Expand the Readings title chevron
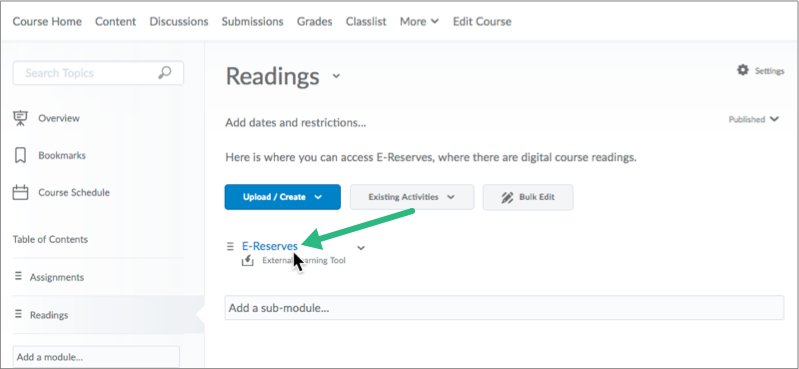 (336, 76)
